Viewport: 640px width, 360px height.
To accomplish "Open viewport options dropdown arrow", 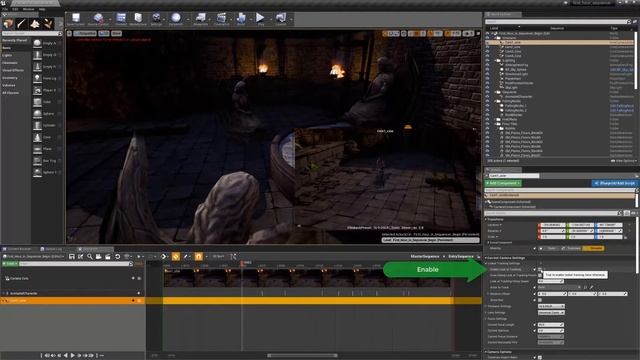I will pyautogui.click(x=69, y=33).
